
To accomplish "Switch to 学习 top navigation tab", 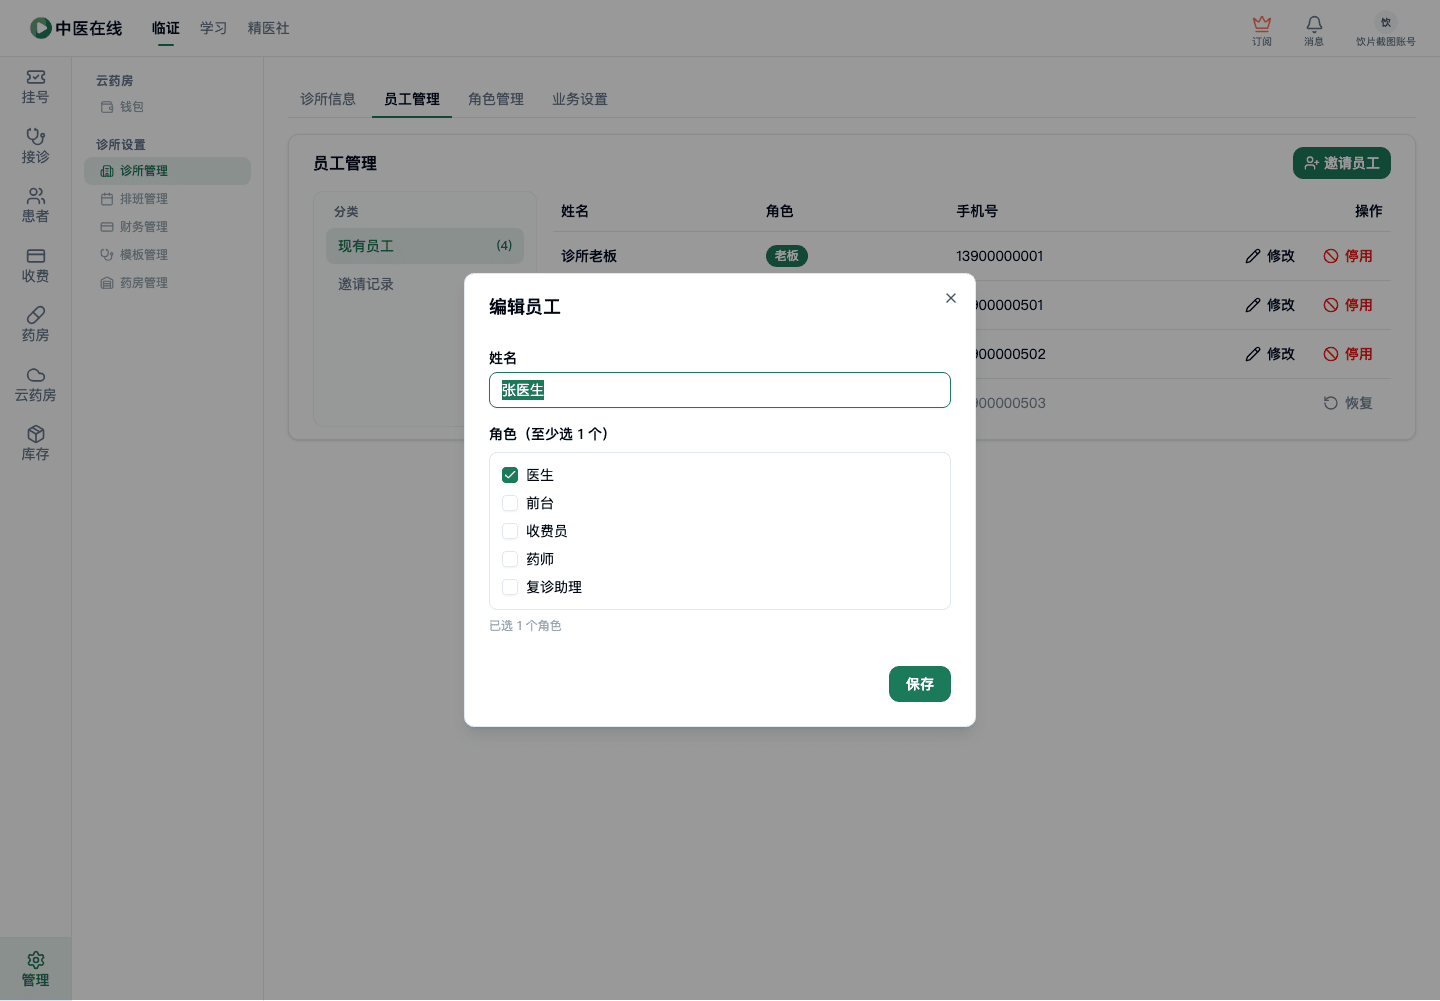I will click(x=213, y=28).
